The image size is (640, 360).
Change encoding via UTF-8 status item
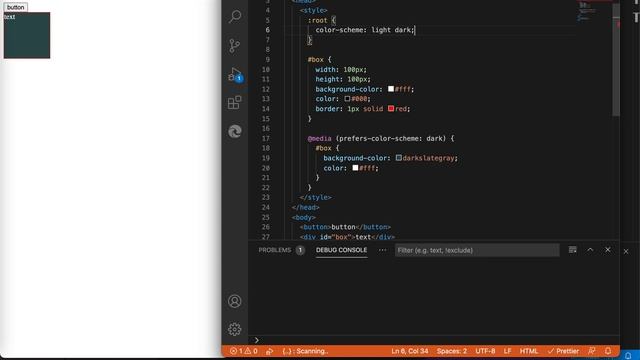coord(485,351)
